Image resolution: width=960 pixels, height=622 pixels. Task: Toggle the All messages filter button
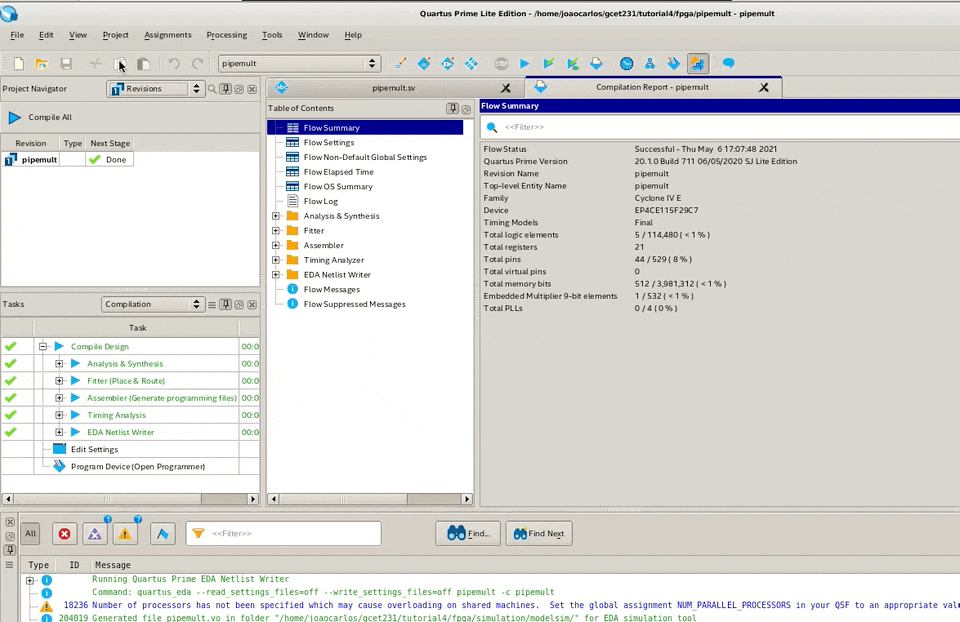coord(31,533)
